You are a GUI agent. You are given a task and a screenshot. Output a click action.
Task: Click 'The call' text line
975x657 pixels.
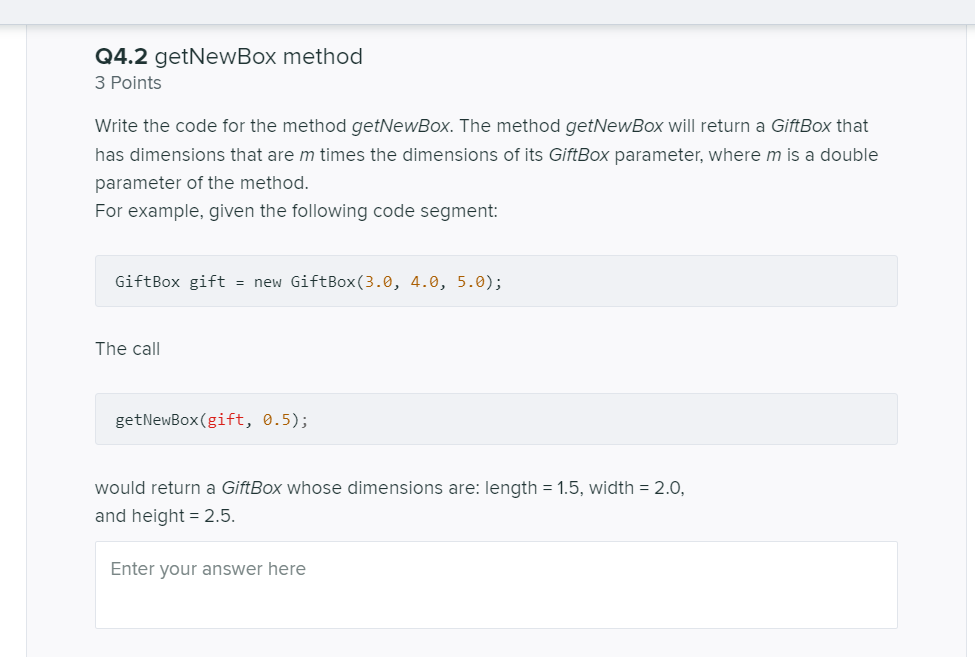coord(127,349)
